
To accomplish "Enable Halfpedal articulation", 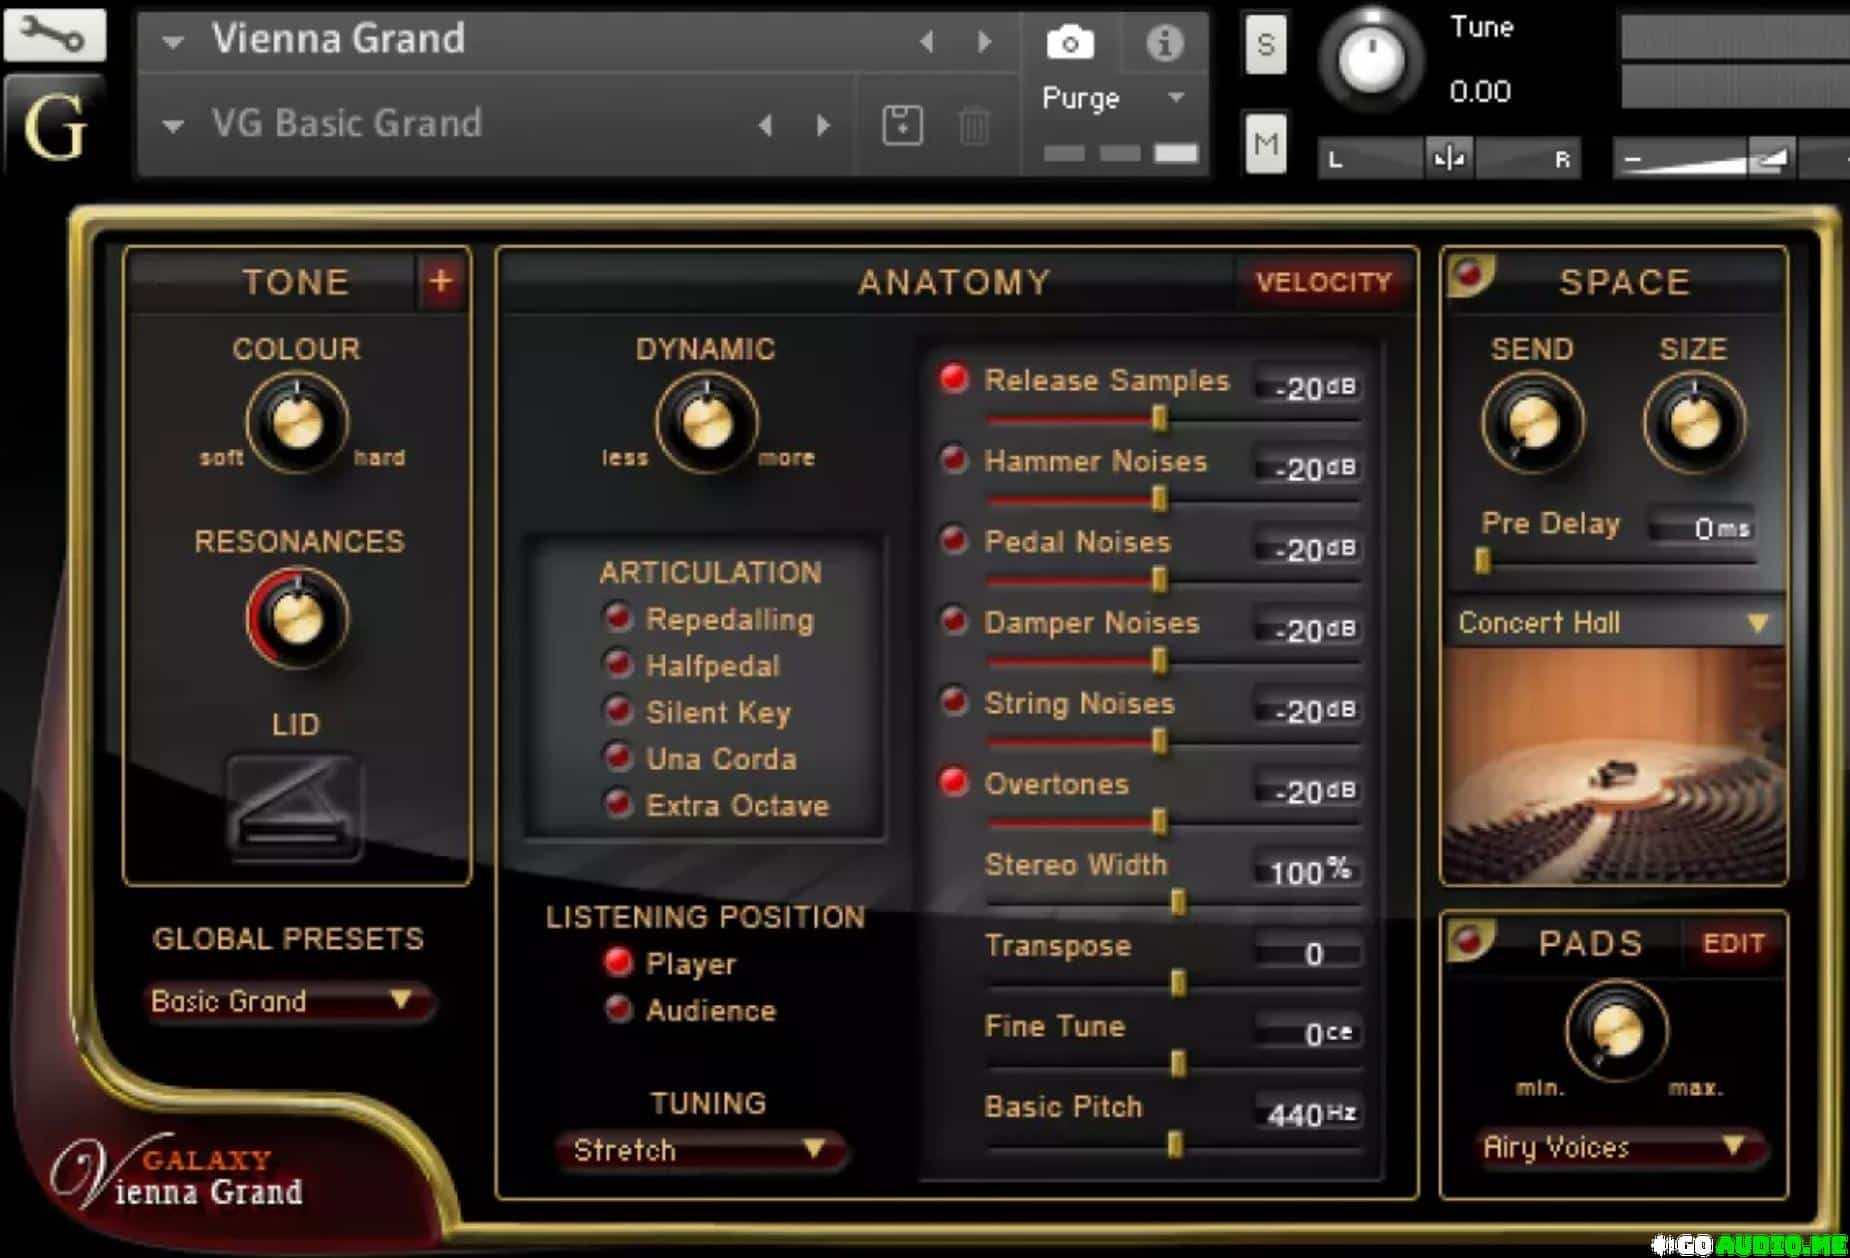I will (618, 663).
